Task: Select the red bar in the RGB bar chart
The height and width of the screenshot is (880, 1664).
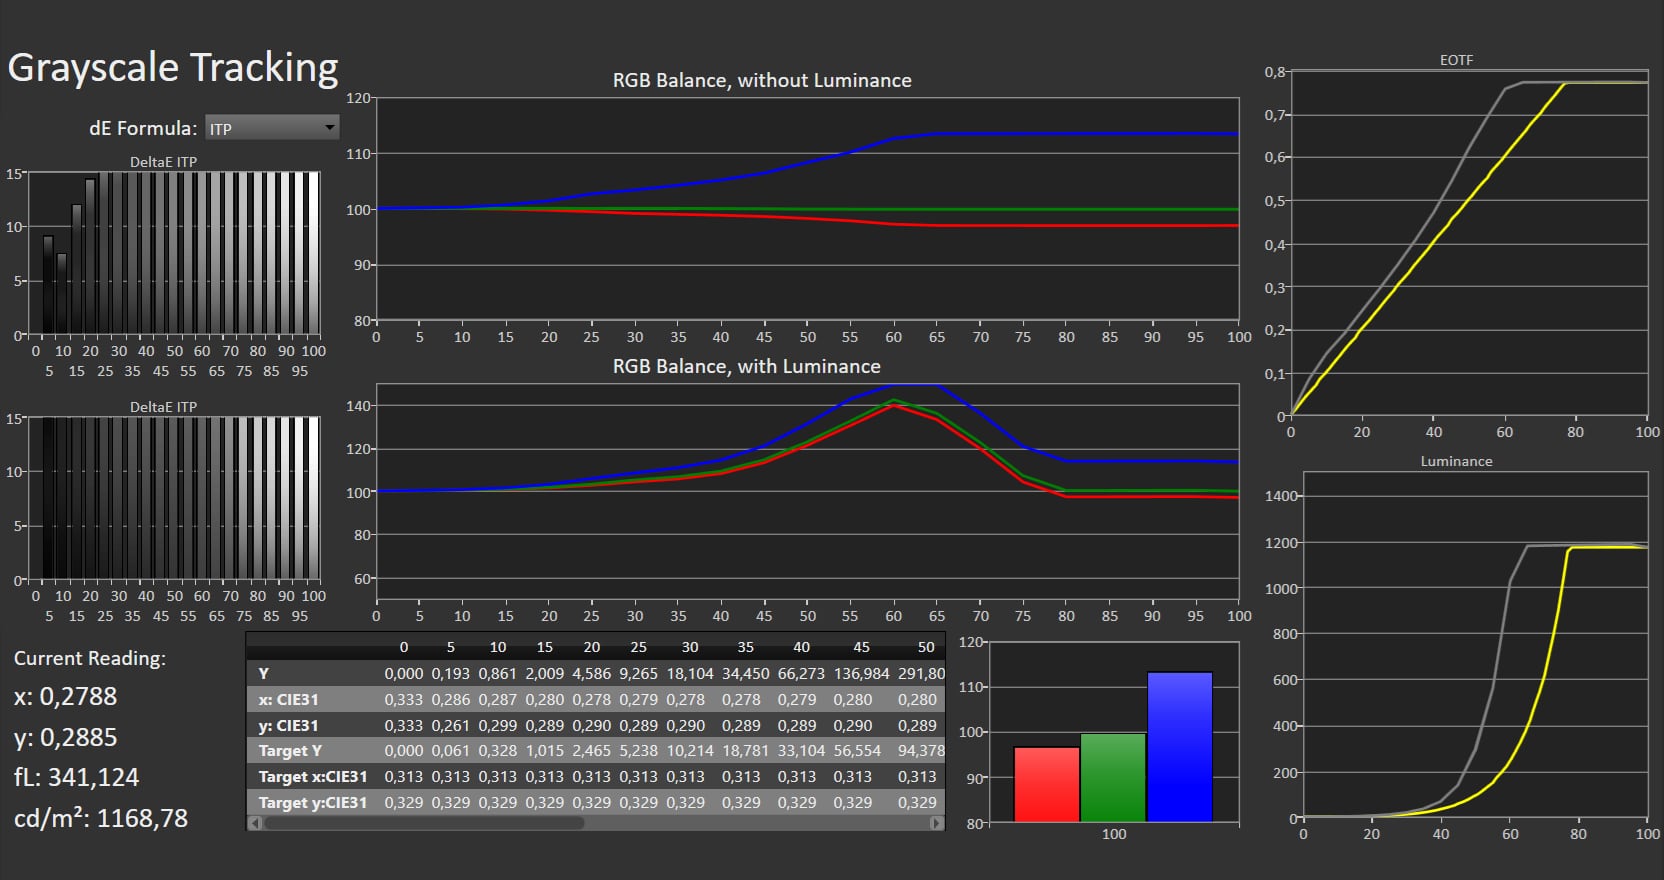Action: pyautogui.click(x=1047, y=784)
